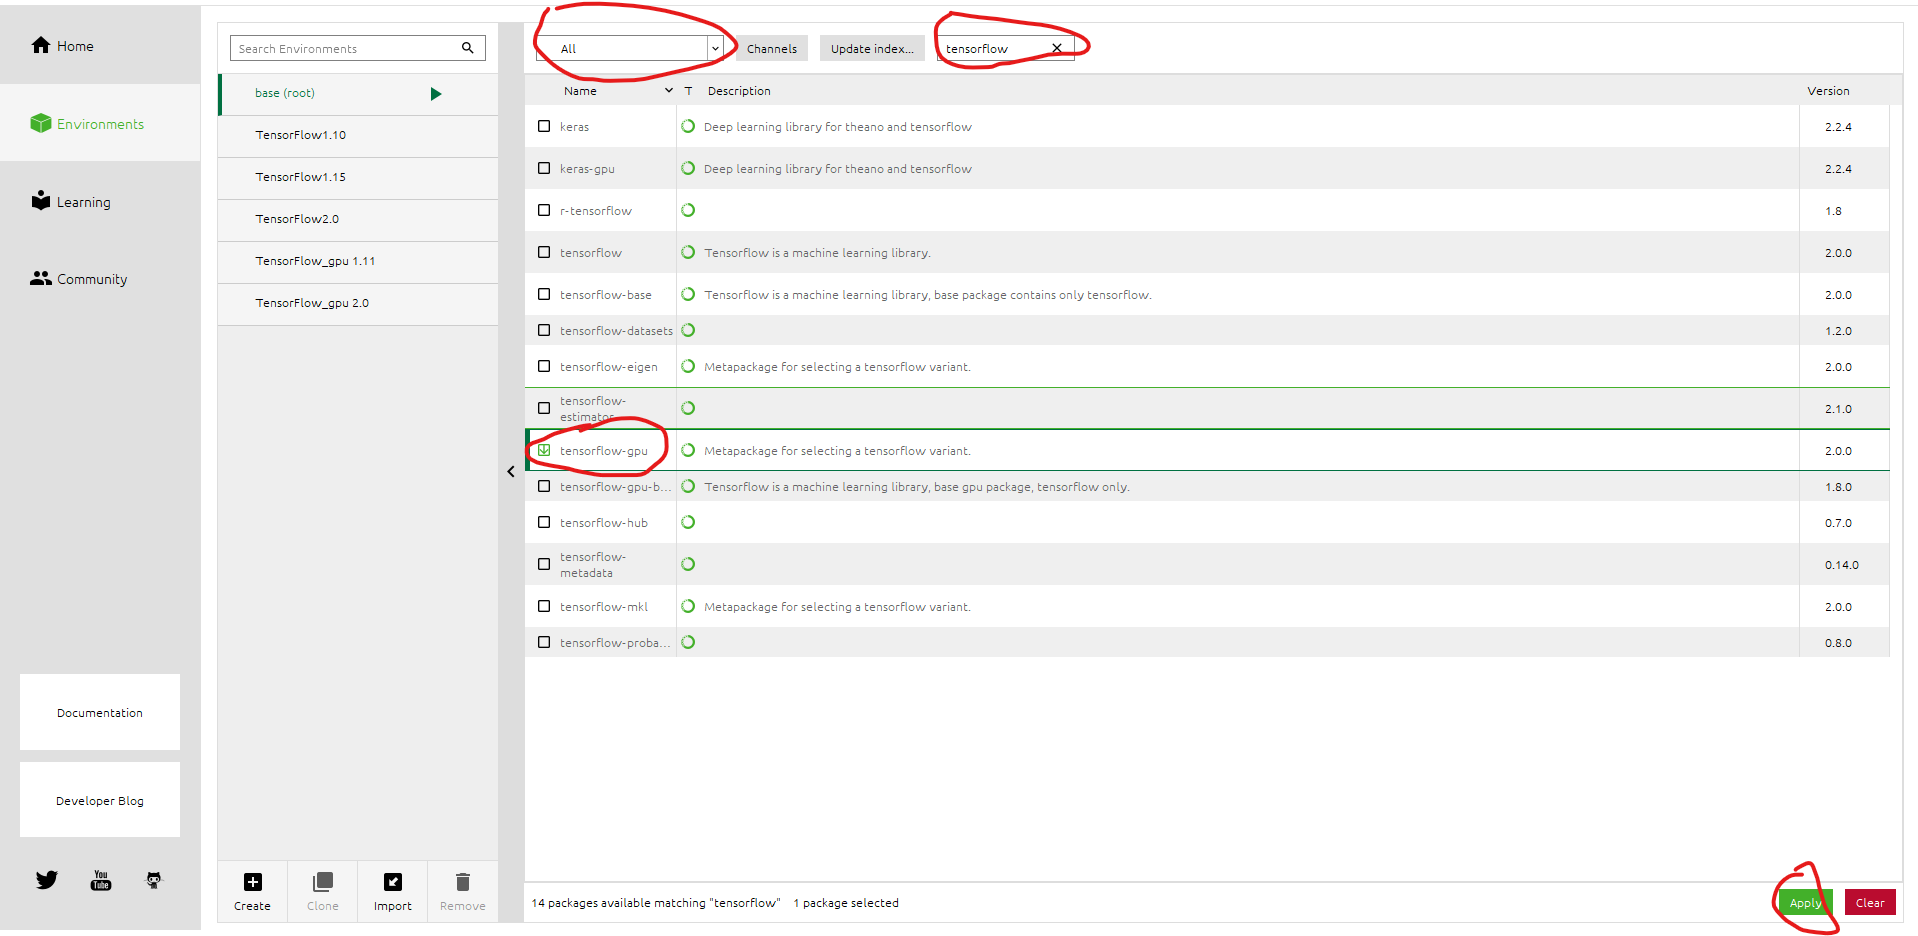The image size is (1918, 936).
Task: Clear the tensorflow search with the X
Action: pos(1057,48)
